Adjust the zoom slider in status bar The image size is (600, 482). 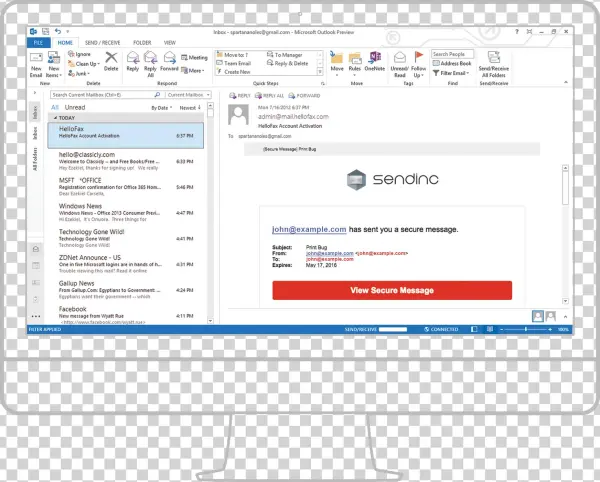(526, 329)
